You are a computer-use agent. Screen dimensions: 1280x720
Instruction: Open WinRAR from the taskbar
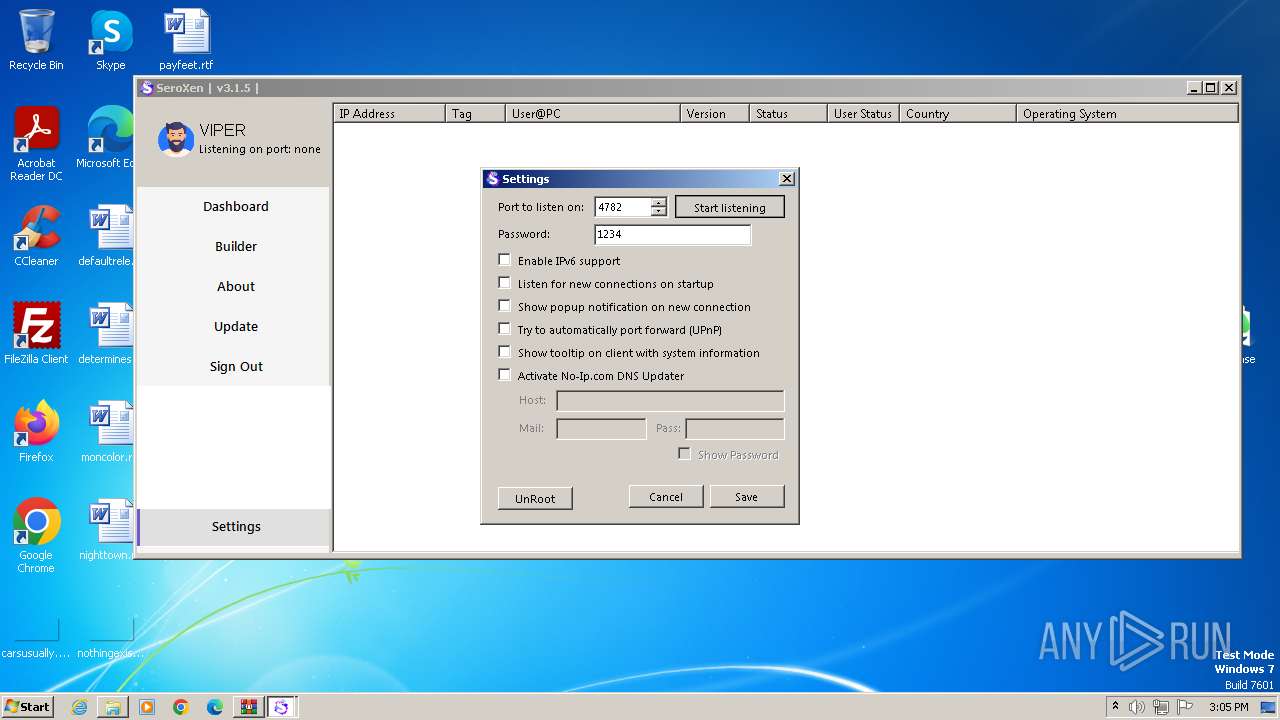[x=249, y=707]
